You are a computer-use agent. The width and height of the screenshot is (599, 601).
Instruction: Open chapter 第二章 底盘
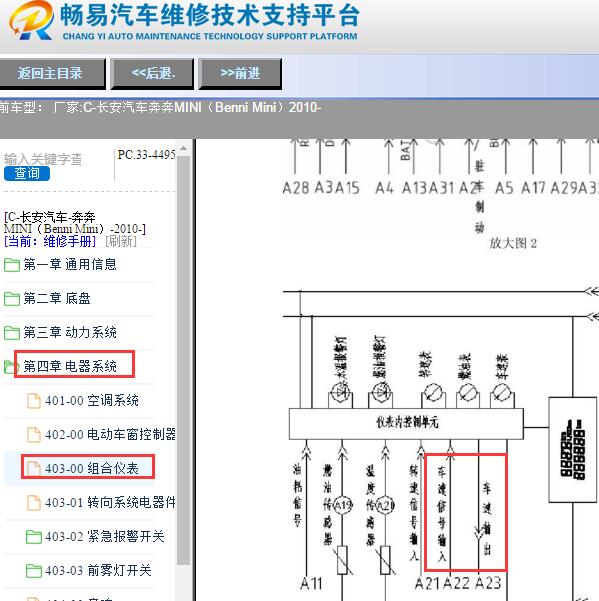click(57, 299)
